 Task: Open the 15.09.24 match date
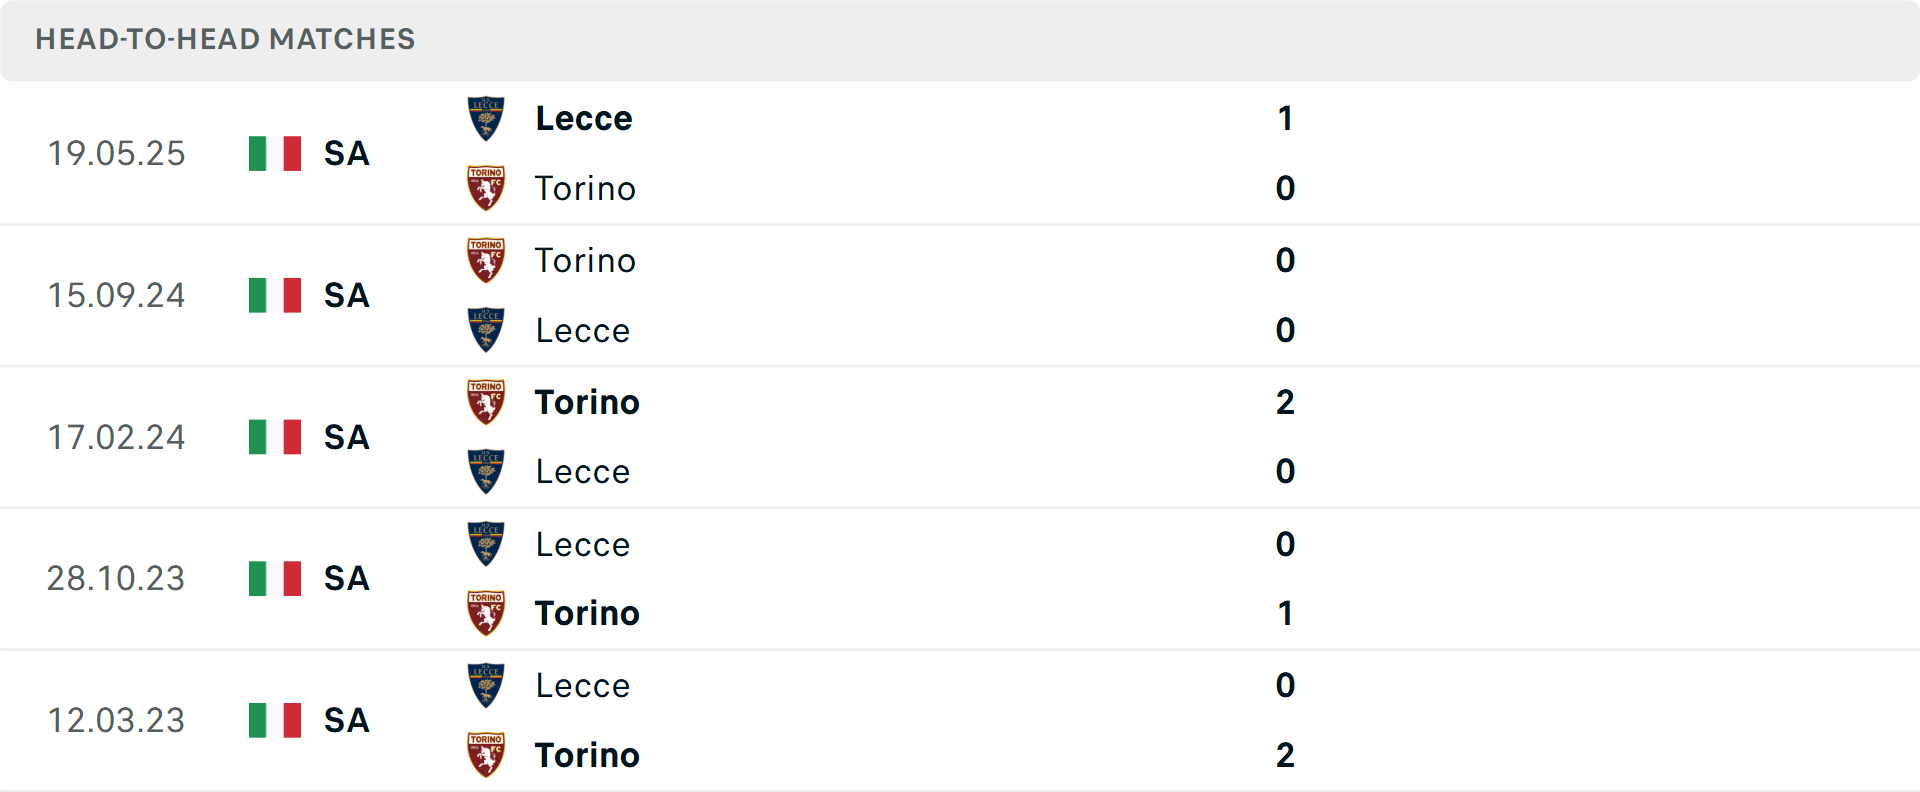tap(116, 296)
